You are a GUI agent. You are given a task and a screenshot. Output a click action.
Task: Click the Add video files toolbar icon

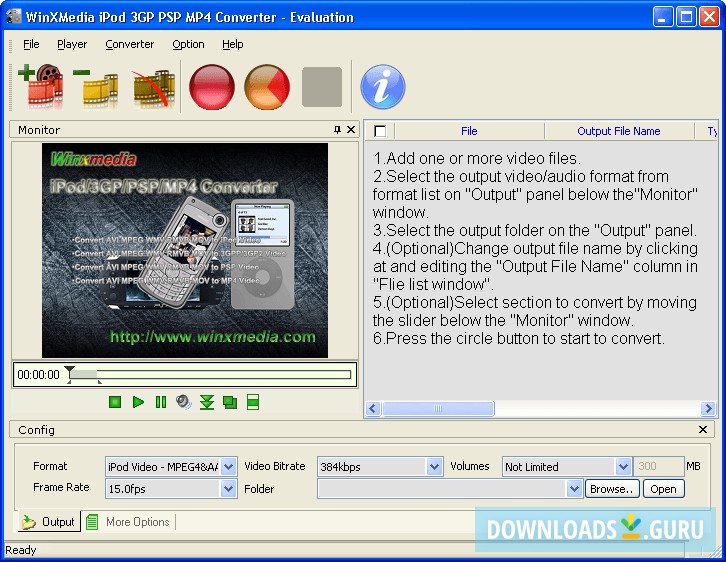[41, 87]
